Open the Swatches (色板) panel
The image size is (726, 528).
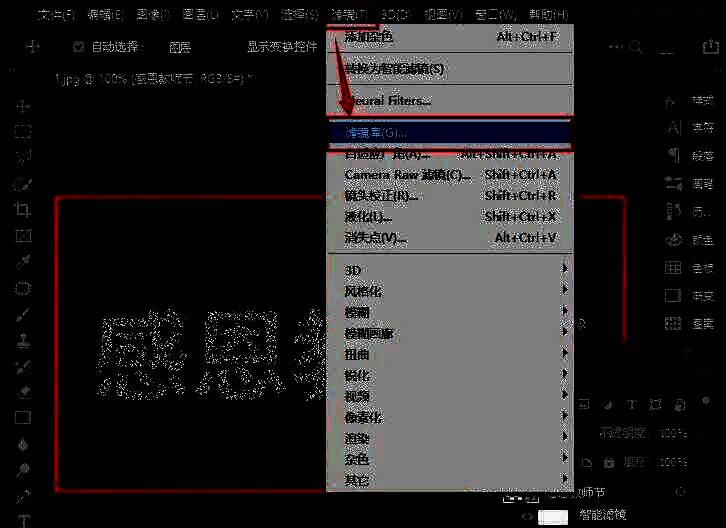point(689,268)
